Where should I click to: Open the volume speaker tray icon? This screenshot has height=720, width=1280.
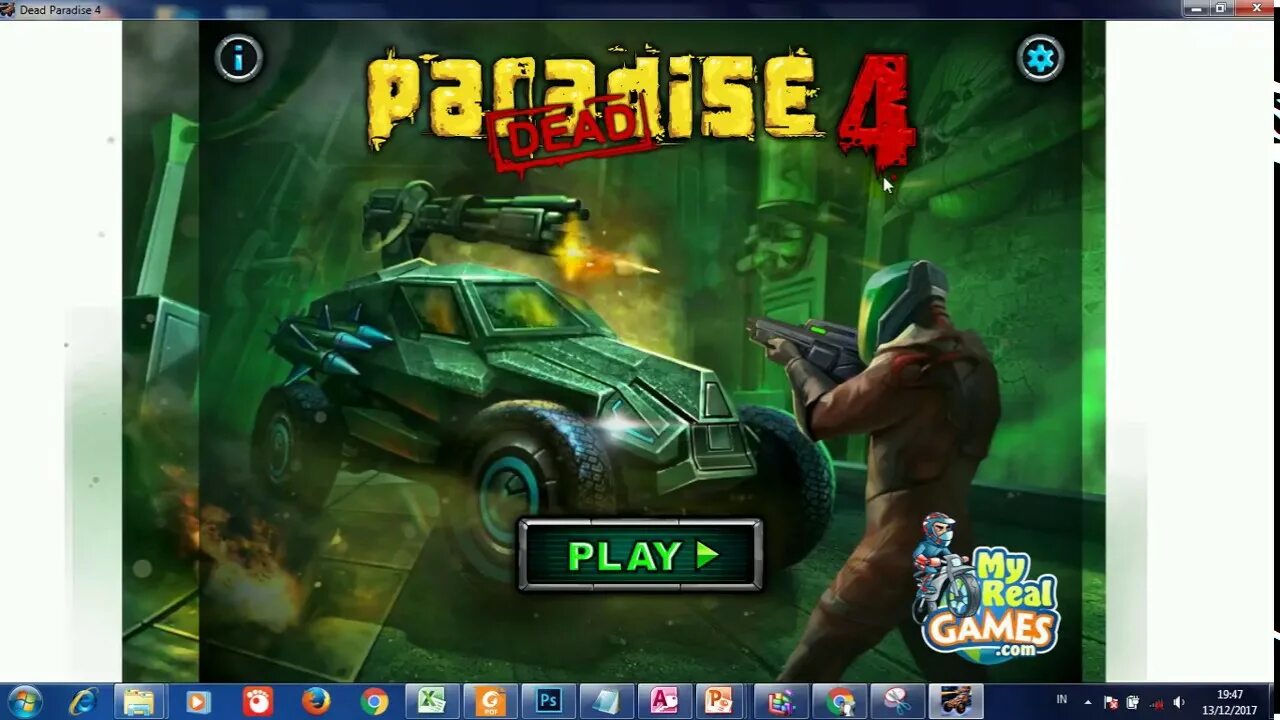(1179, 702)
